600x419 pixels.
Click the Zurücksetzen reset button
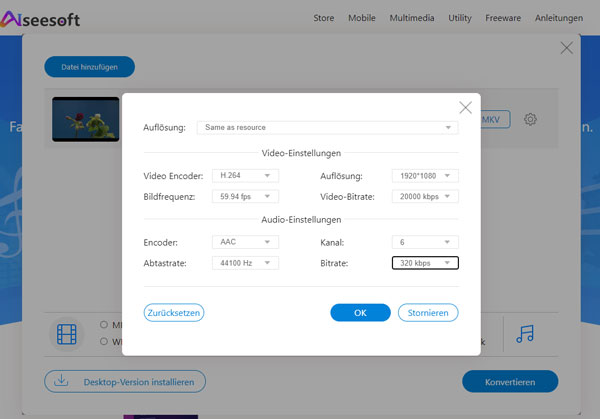tap(174, 313)
